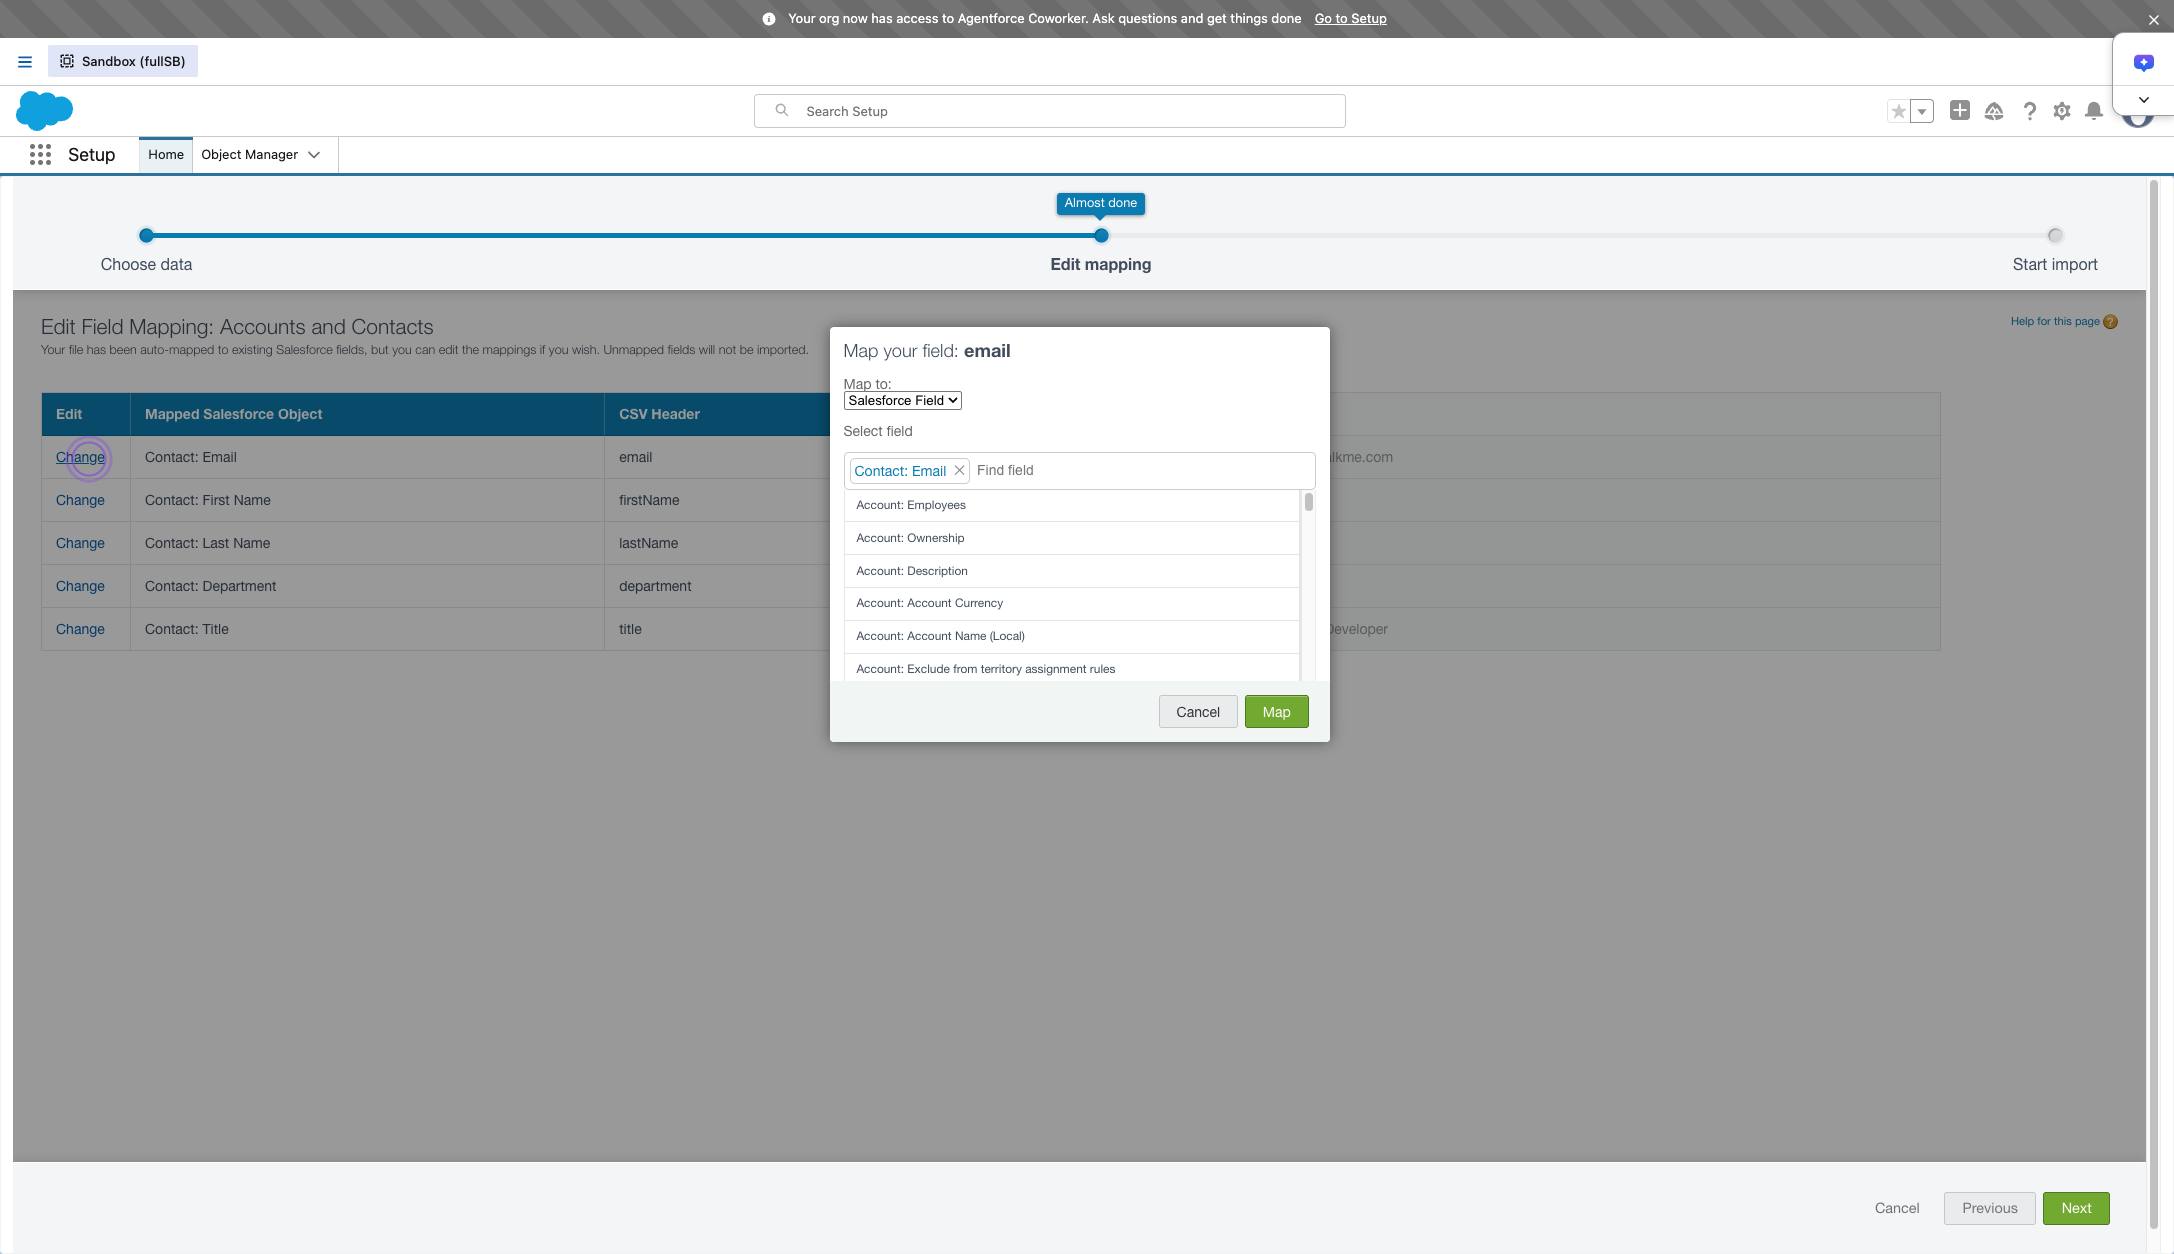Click the CSV Header column header
The image size is (2174, 1254).
point(659,415)
